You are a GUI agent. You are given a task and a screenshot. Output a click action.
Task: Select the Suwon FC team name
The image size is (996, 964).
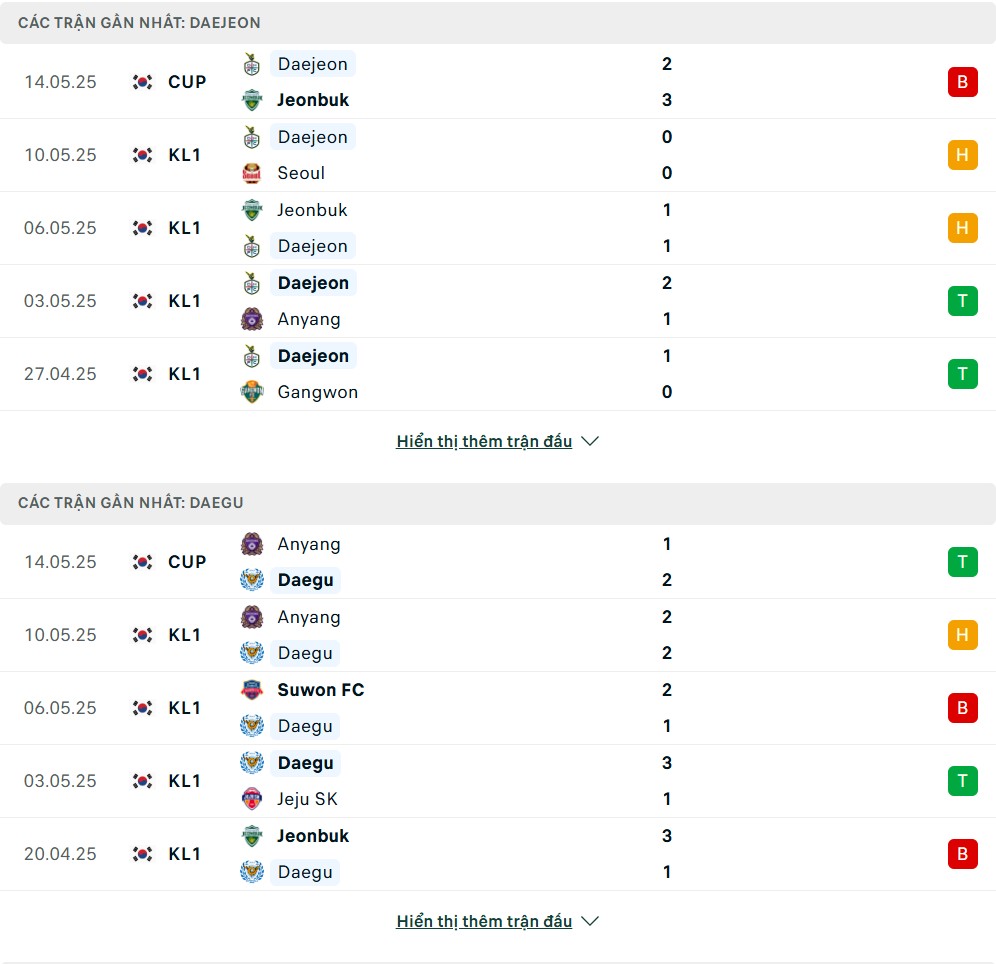tap(321, 690)
